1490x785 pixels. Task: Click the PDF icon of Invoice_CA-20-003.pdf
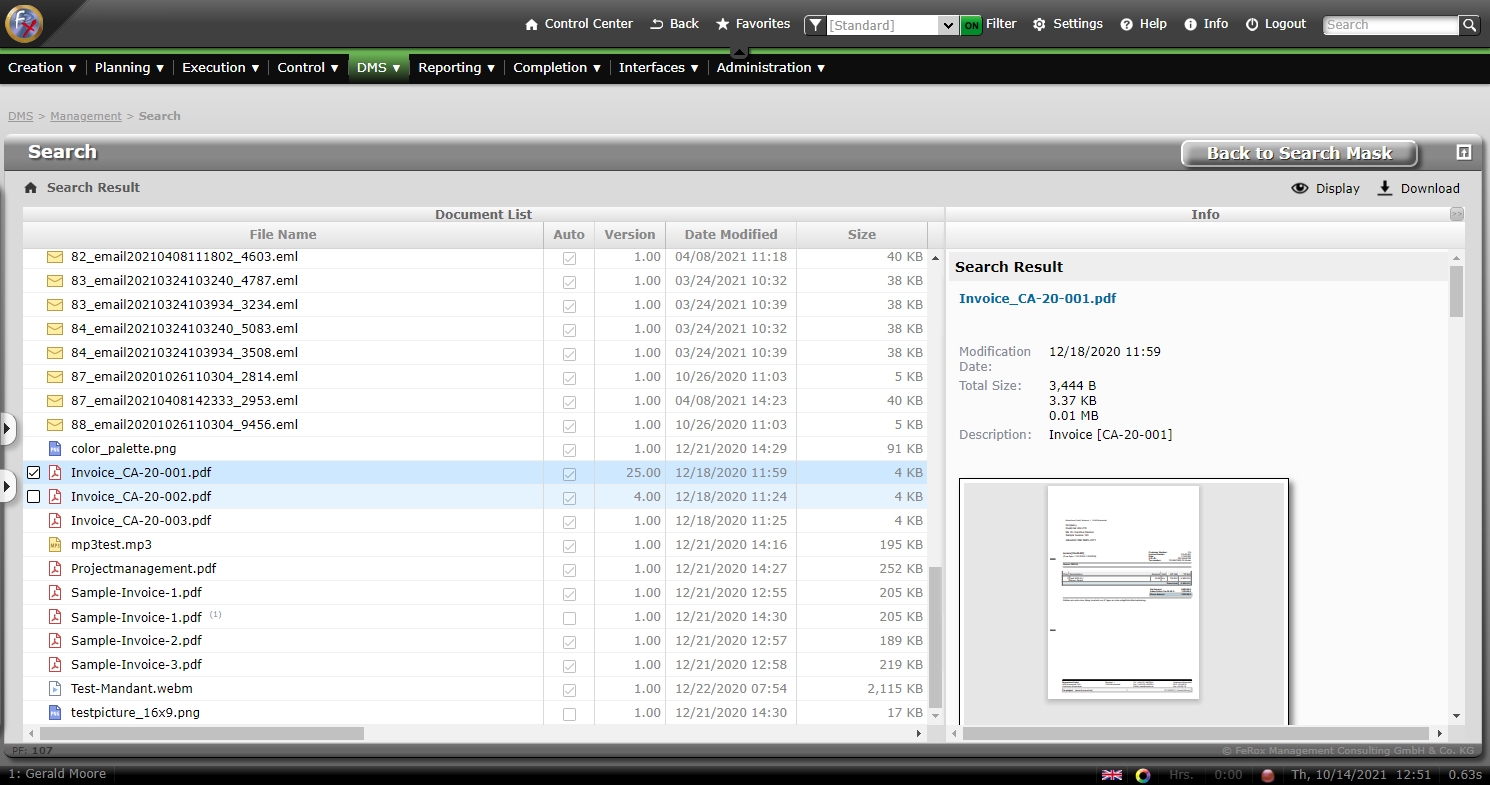(x=55, y=521)
